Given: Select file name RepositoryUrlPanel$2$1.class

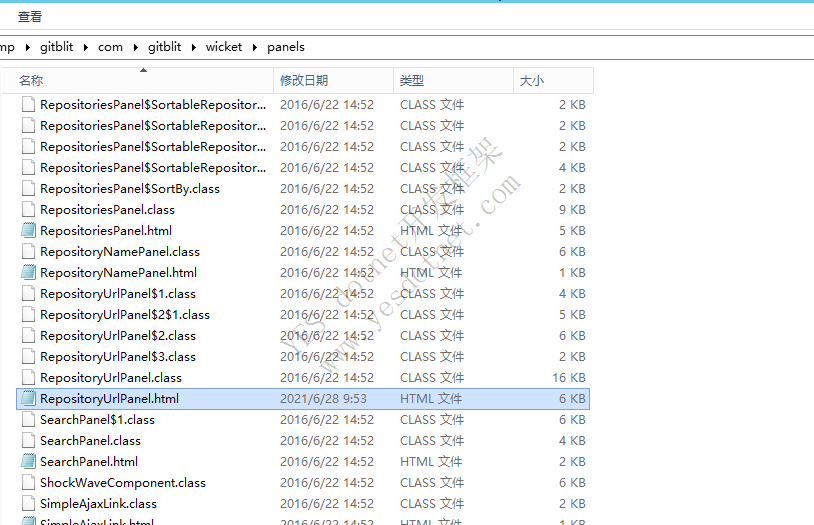Looking at the screenshot, I should [125, 315].
